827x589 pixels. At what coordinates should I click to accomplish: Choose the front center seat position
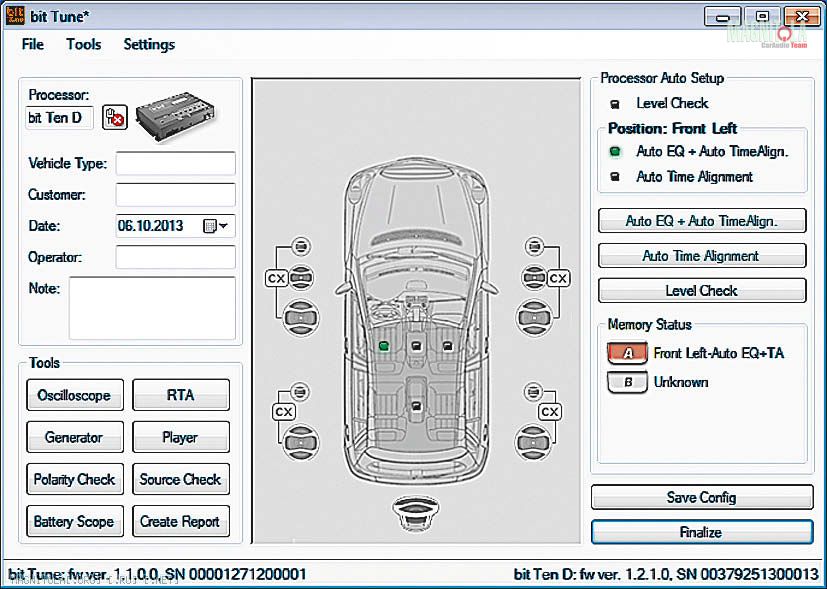pyautogui.click(x=416, y=346)
